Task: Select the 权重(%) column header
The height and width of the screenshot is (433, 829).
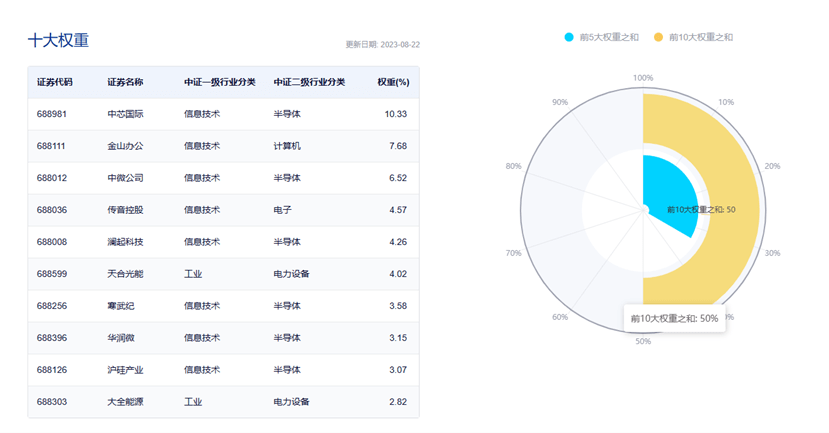Action: point(393,82)
